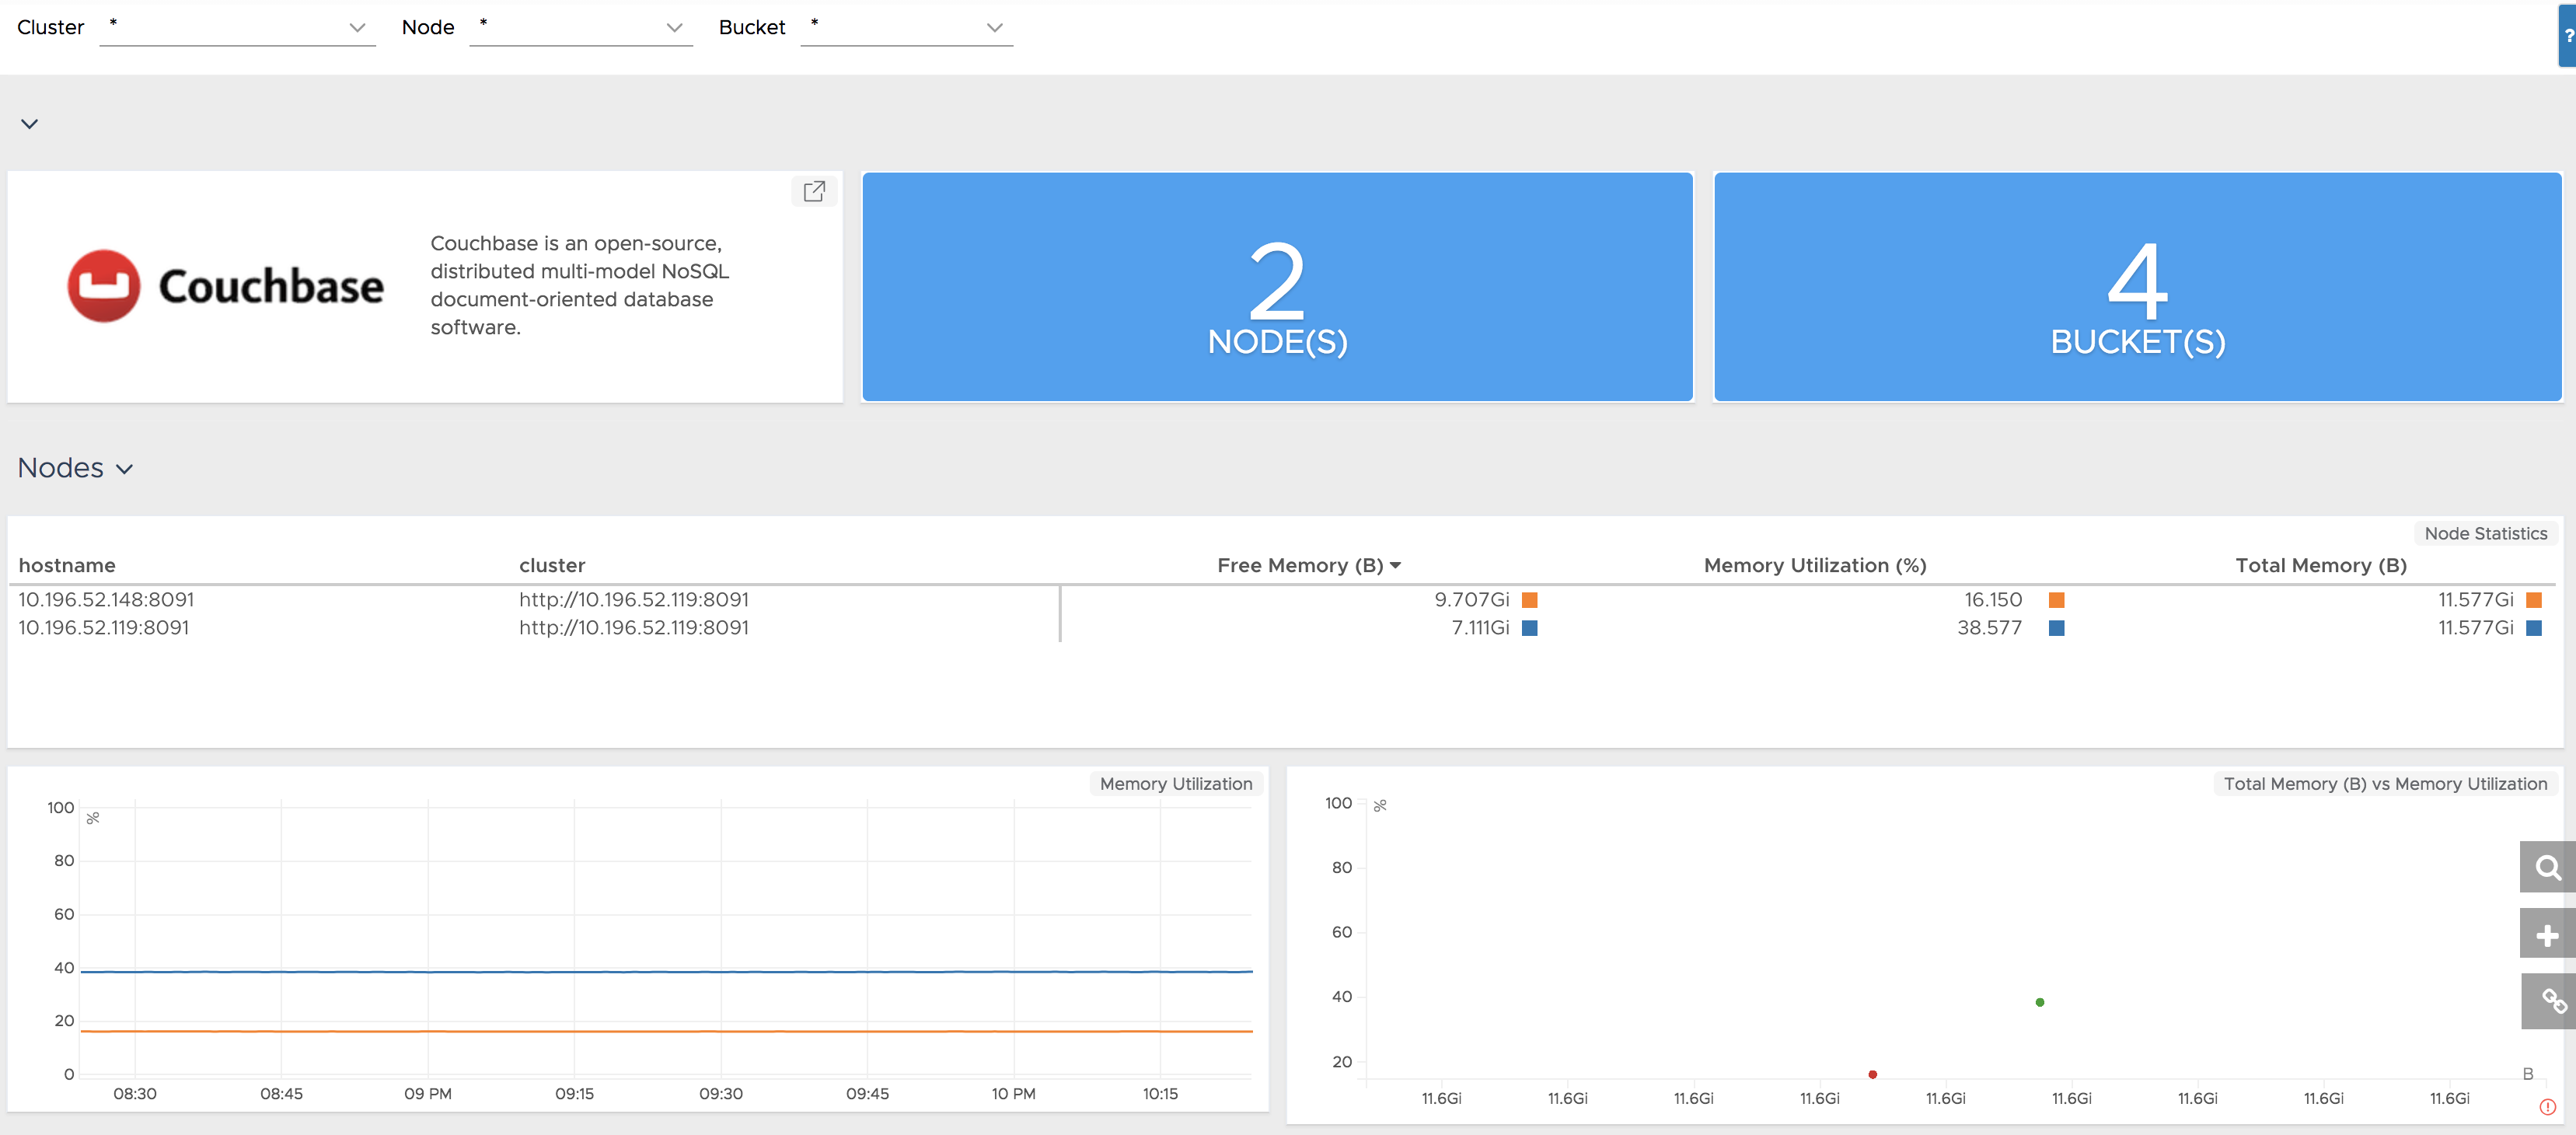Select the 2 NODE(S) tile

click(x=1277, y=287)
